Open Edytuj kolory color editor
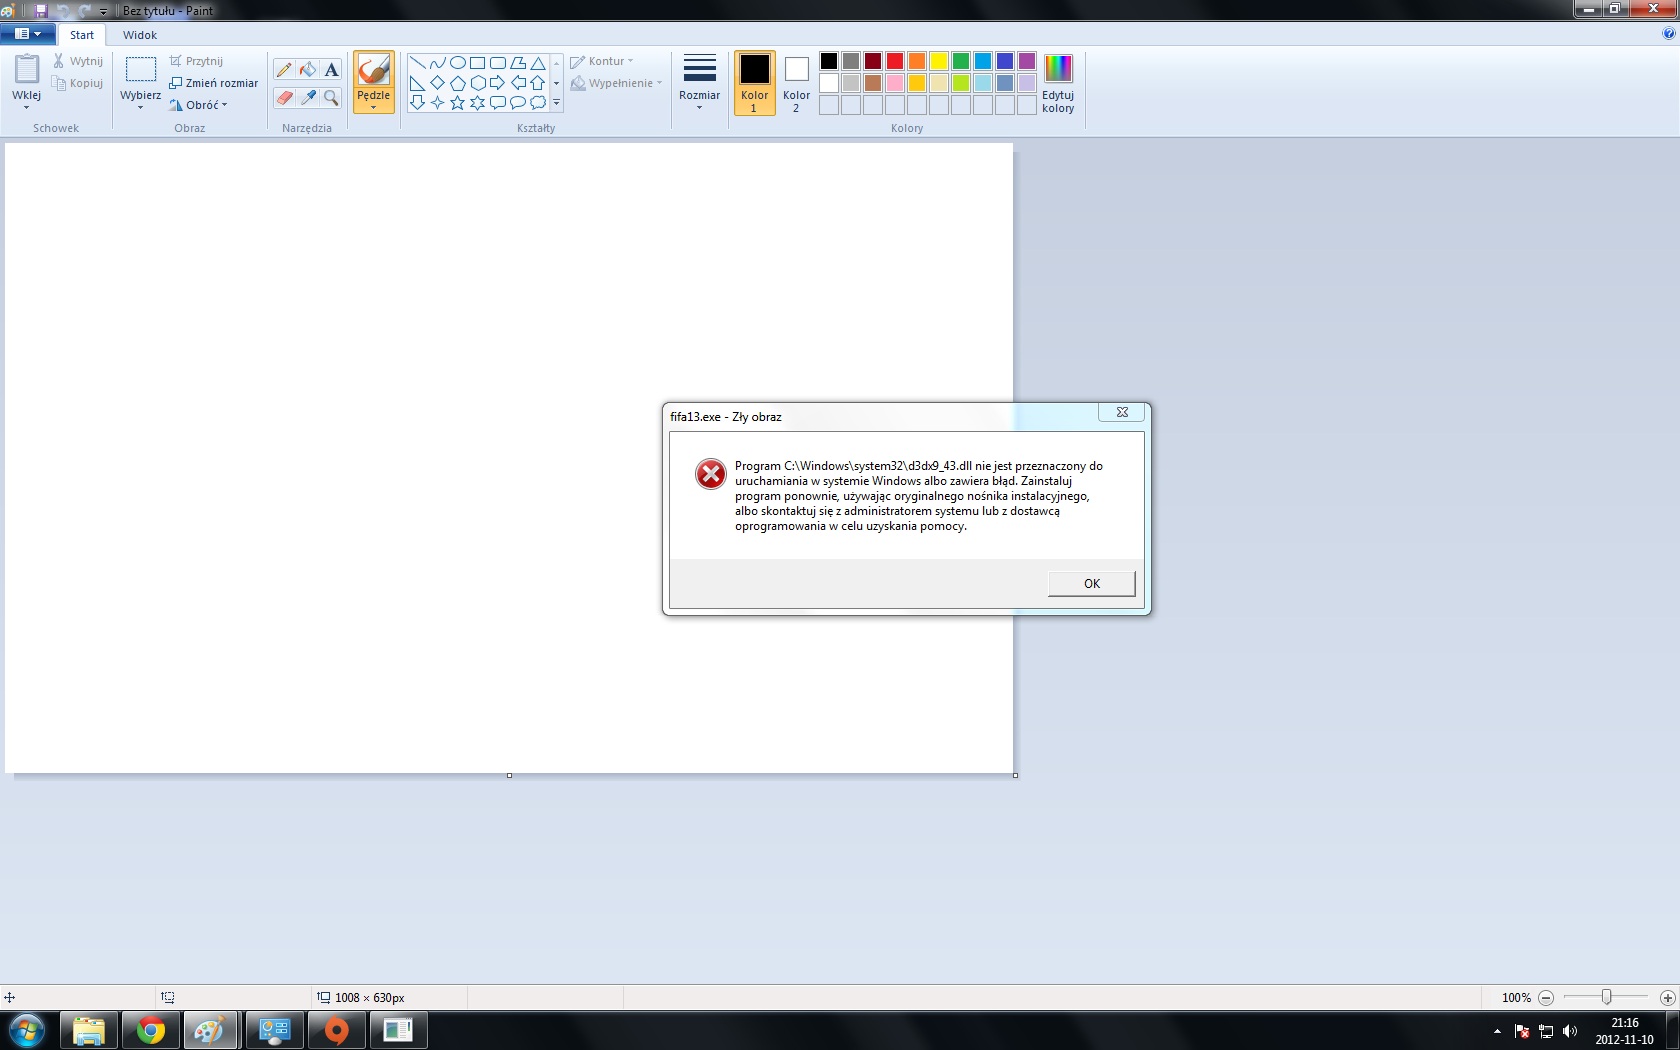 pyautogui.click(x=1058, y=83)
